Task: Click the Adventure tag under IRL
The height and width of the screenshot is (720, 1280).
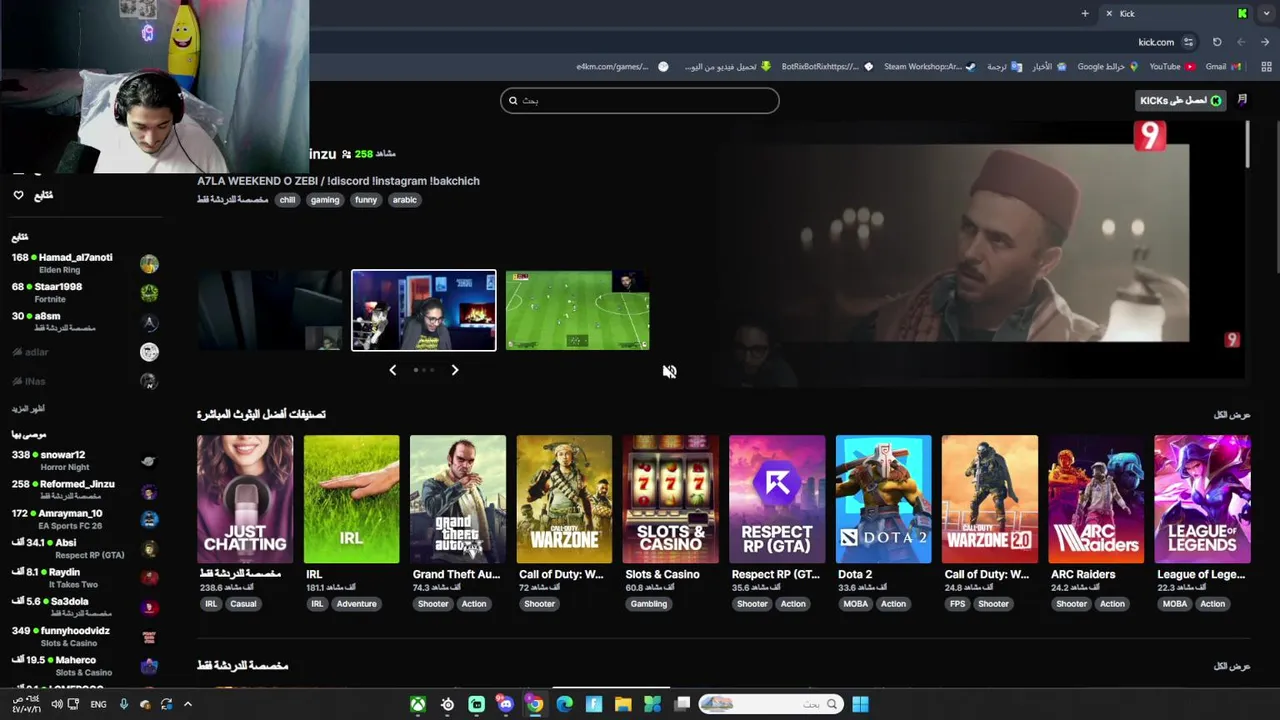Action: tap(357, 604)
